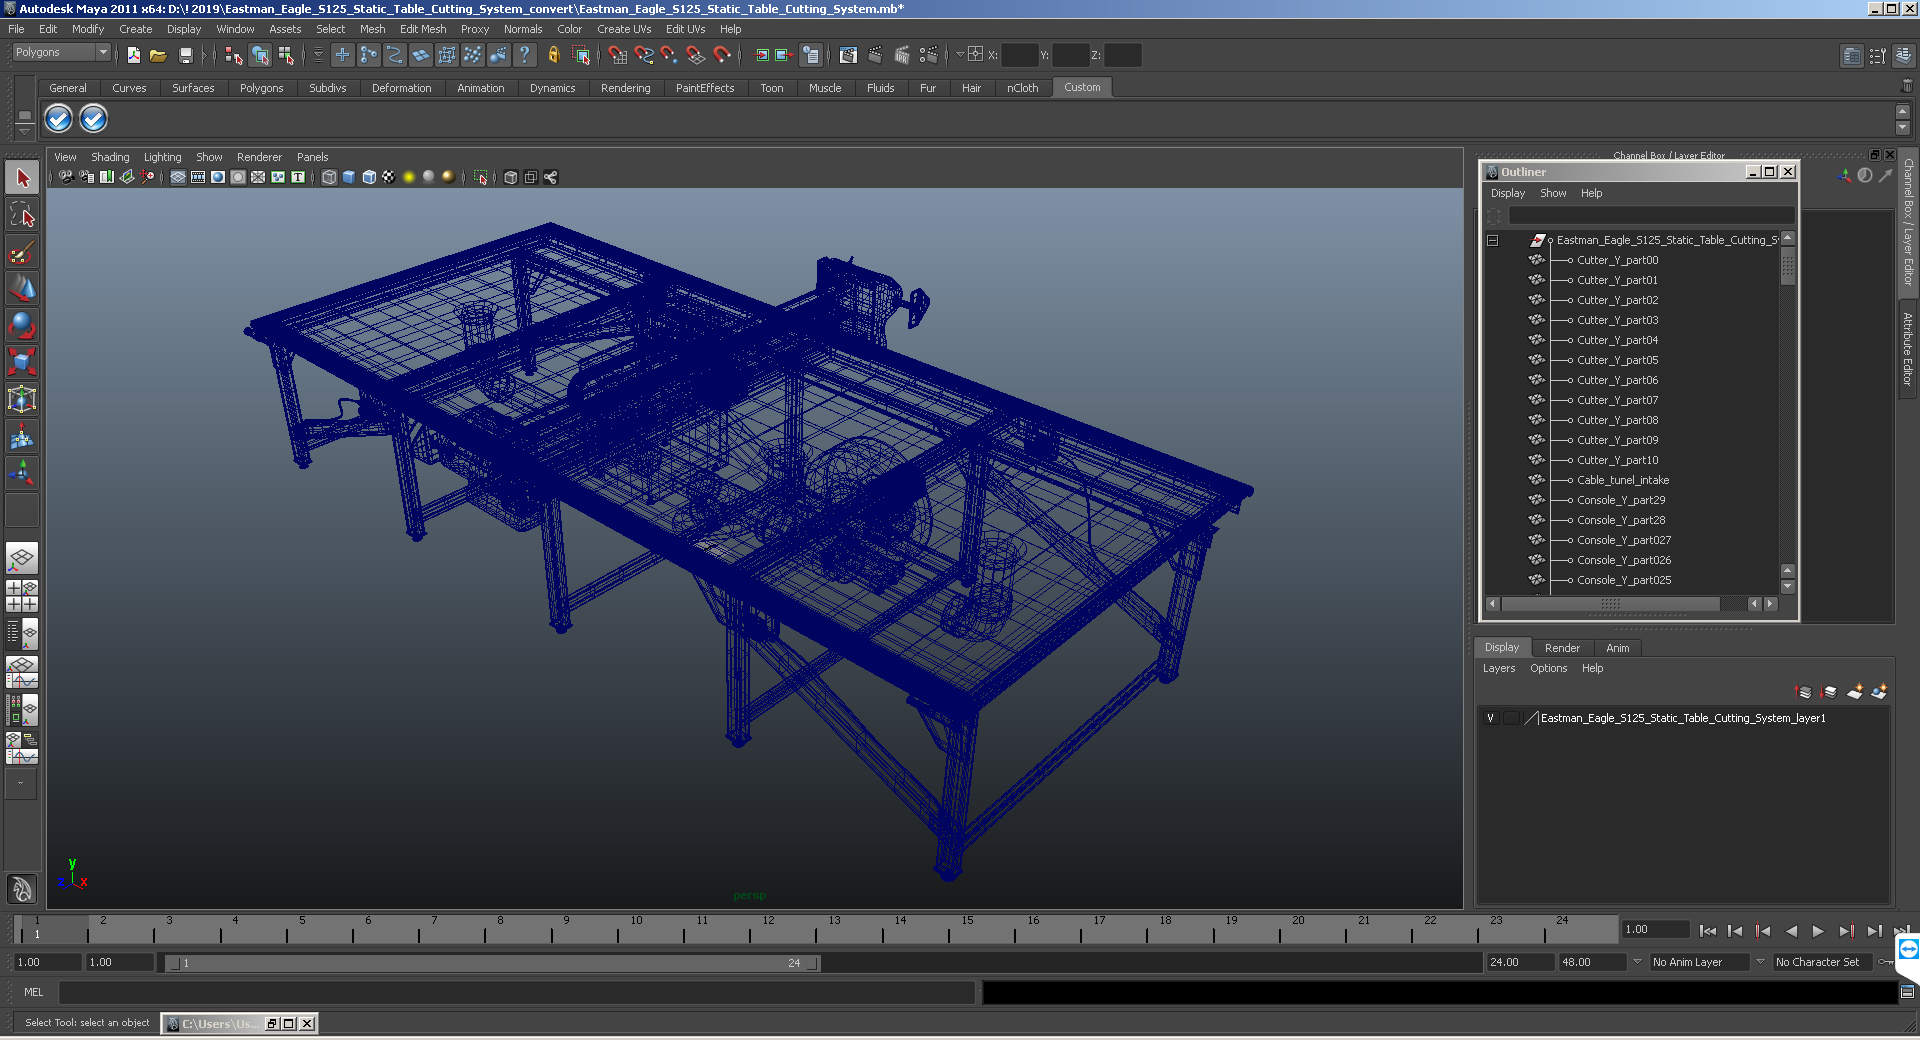Expand the toolbox layout options arrow

point(20,783)
